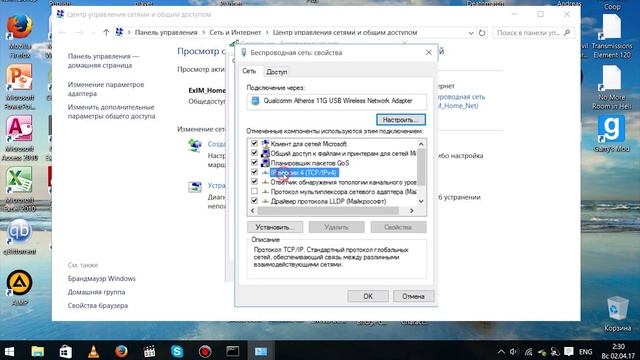Open qBittorrent desktop shortcut
The image size is (640, 360).
pyautogui.click(x=19, y=238)
